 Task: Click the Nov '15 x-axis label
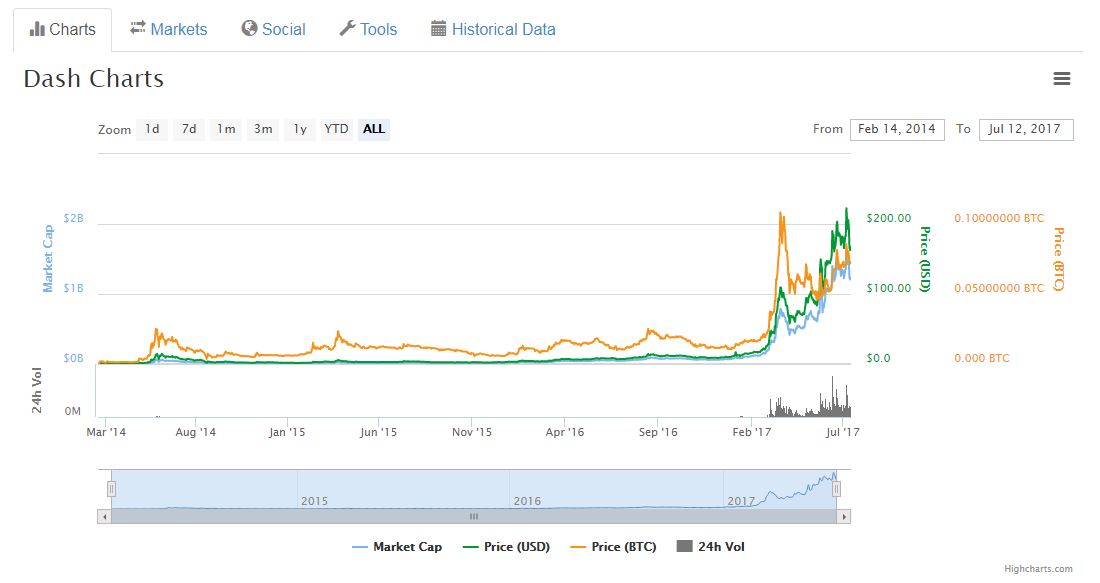tap(472, 432)
